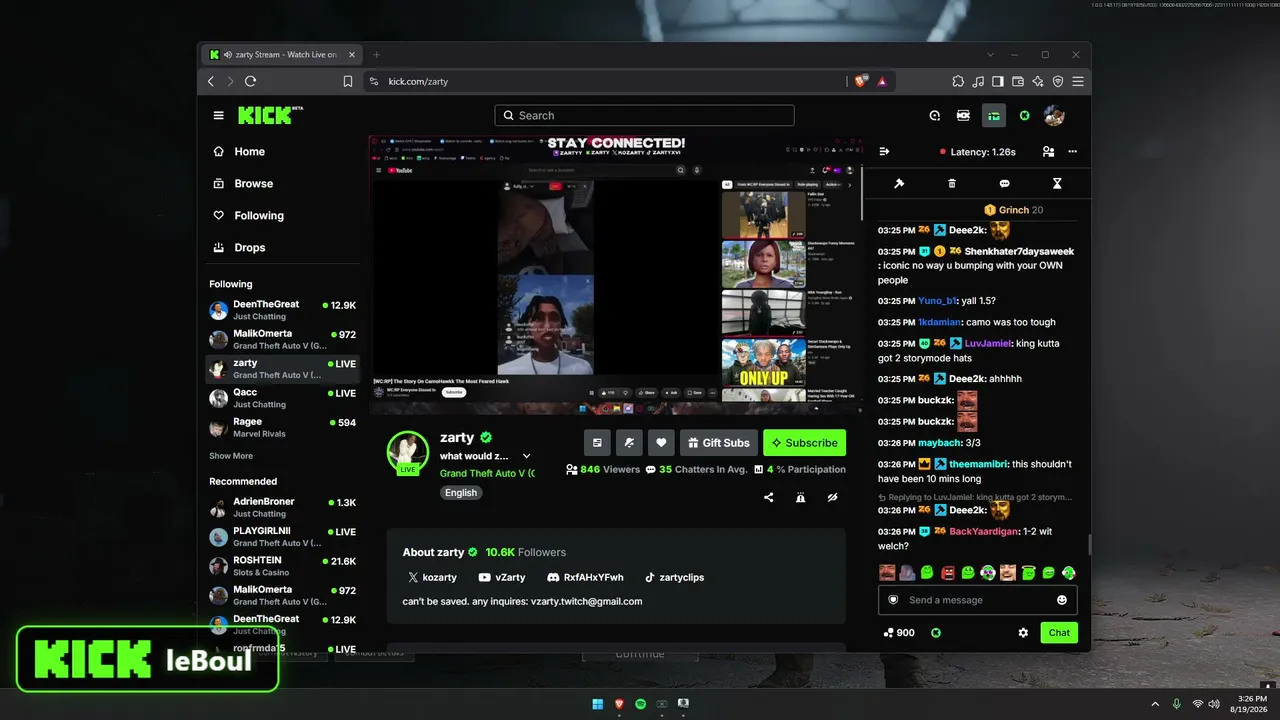Open the browser extensions puzzle icon

tap(958, 81)
